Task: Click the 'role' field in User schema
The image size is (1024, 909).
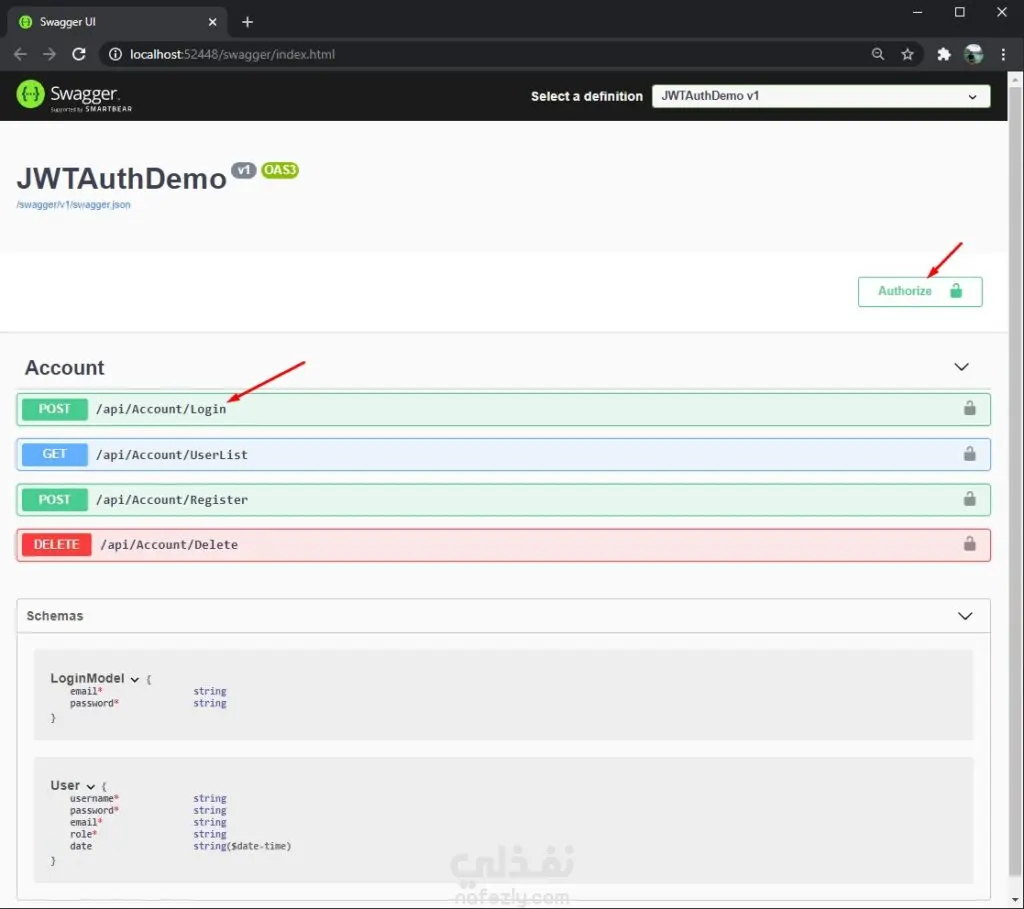Action: point(83,834)
